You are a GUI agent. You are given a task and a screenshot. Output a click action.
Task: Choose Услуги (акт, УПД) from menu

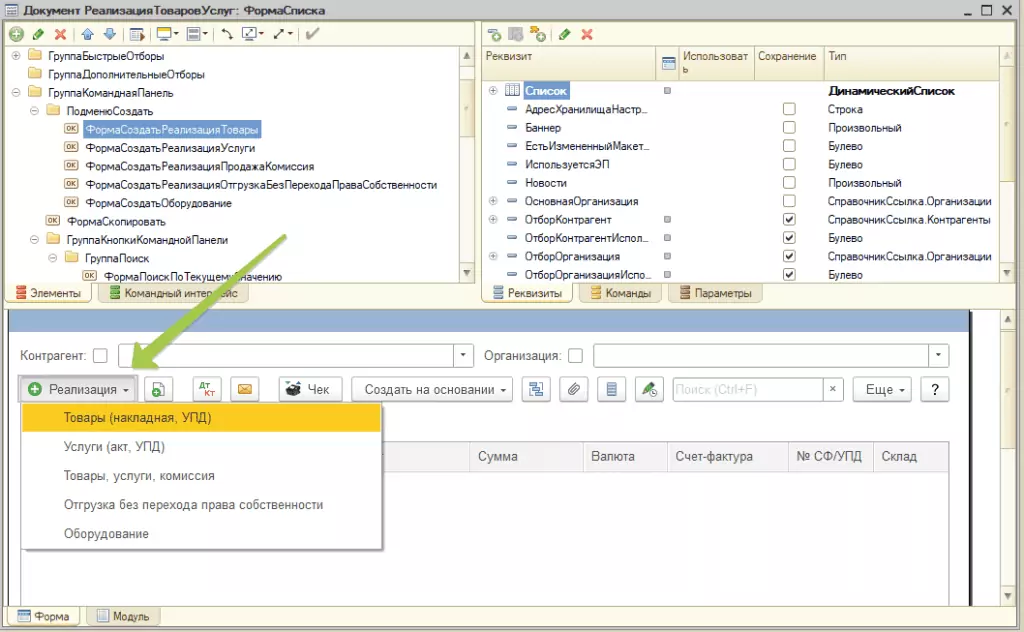114,447
